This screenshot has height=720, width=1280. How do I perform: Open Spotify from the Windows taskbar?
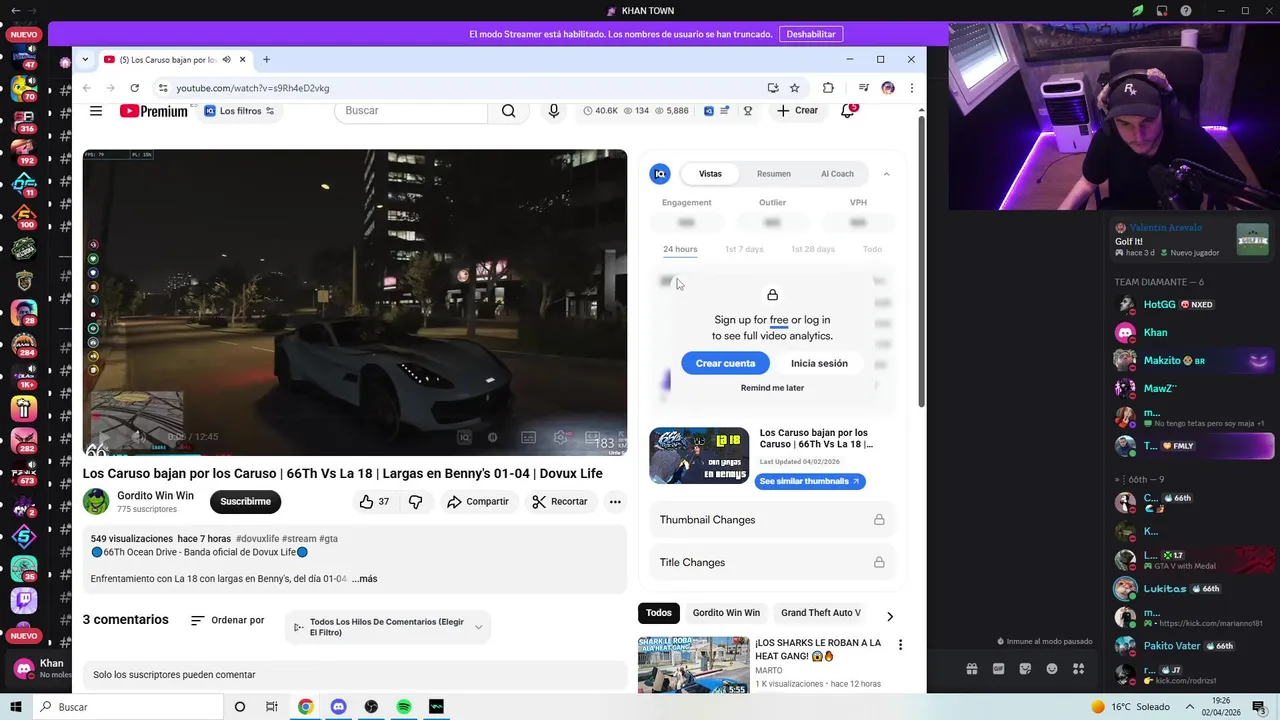coord(404,707)
